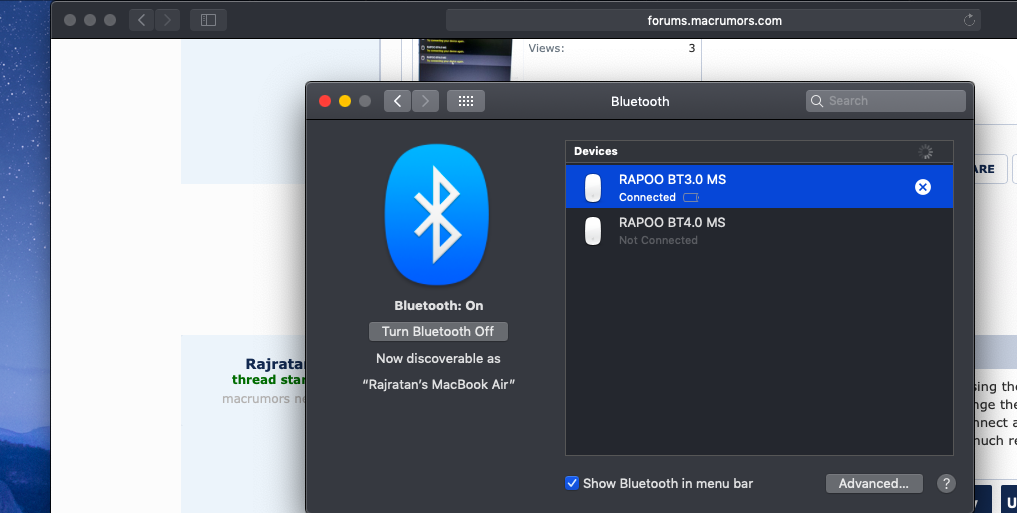Image resolution: width=1017 pixels, height=513 pixels.
Task: Click RAPOO BT4.0 MS mouse icon
Action: (x=593, y=231)
